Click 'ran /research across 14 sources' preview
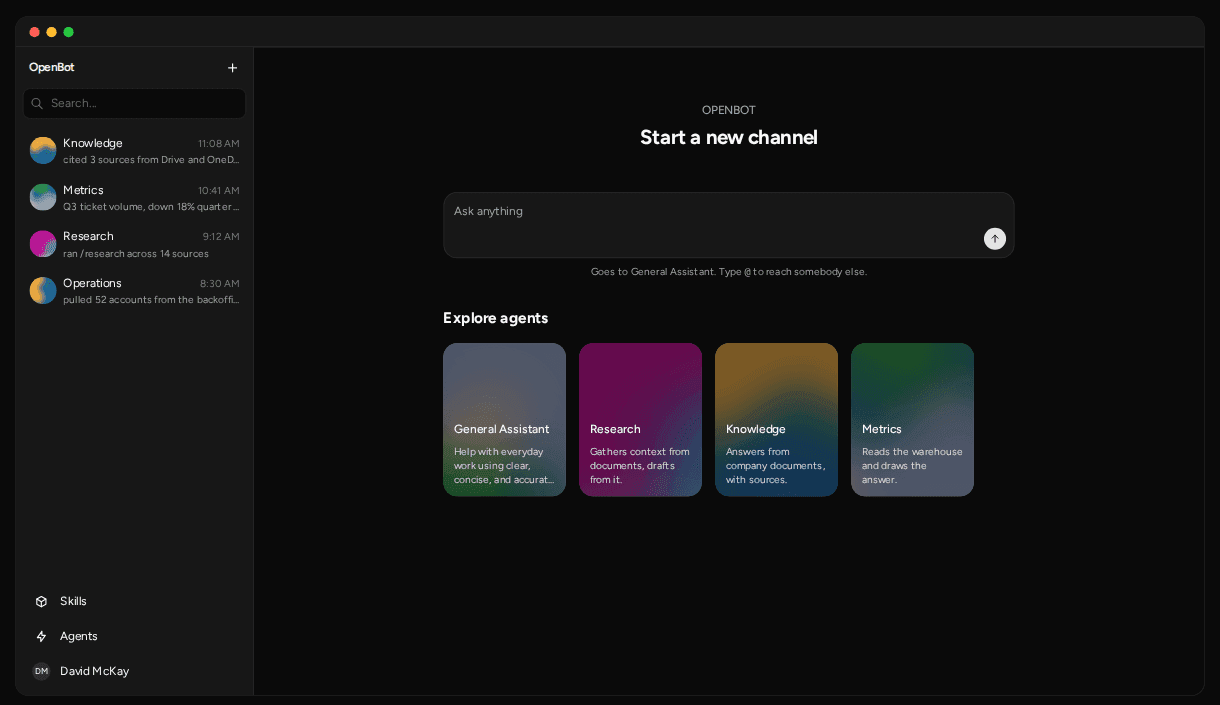 pyautogui.click(x=136, y=254)
